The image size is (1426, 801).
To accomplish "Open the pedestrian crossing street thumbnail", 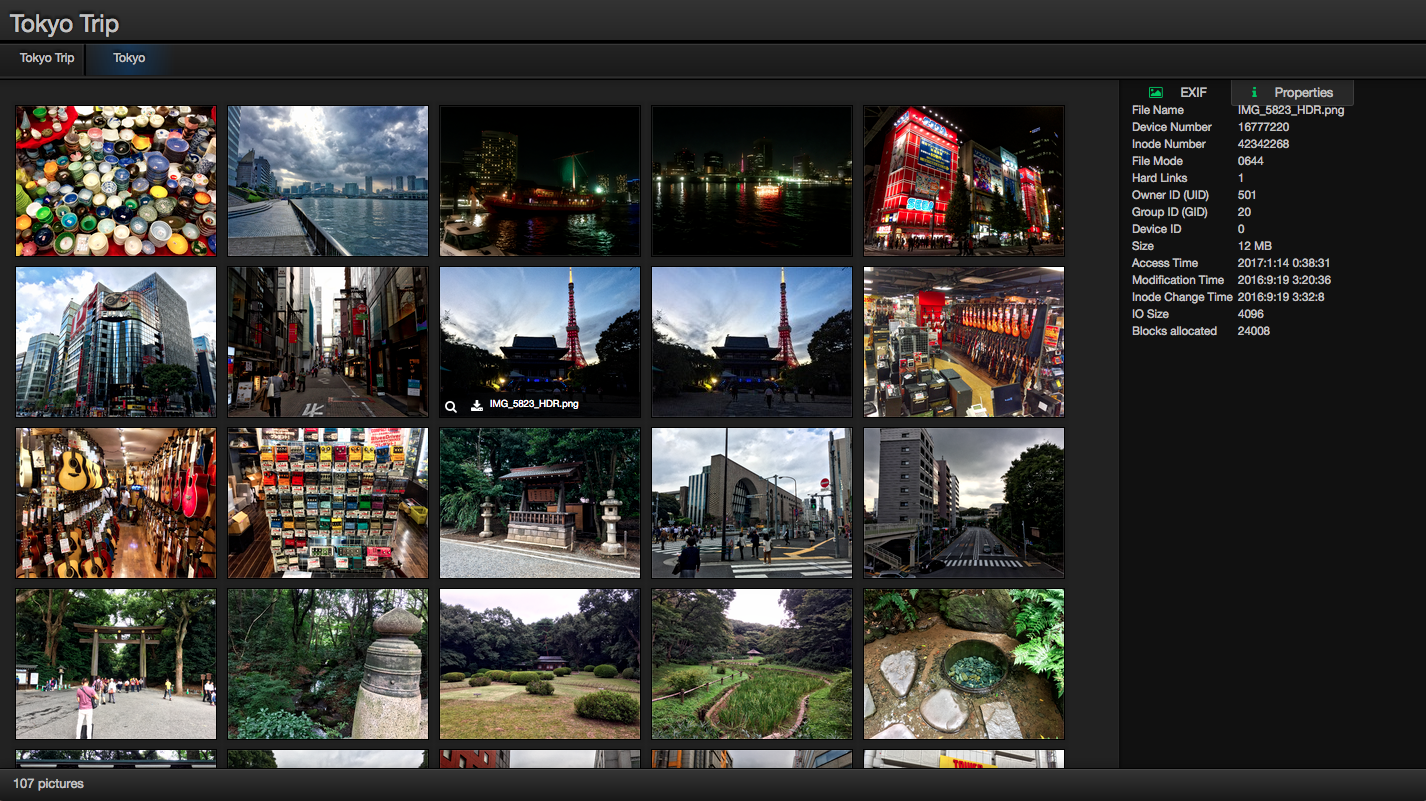I will [x=752, y=503].
